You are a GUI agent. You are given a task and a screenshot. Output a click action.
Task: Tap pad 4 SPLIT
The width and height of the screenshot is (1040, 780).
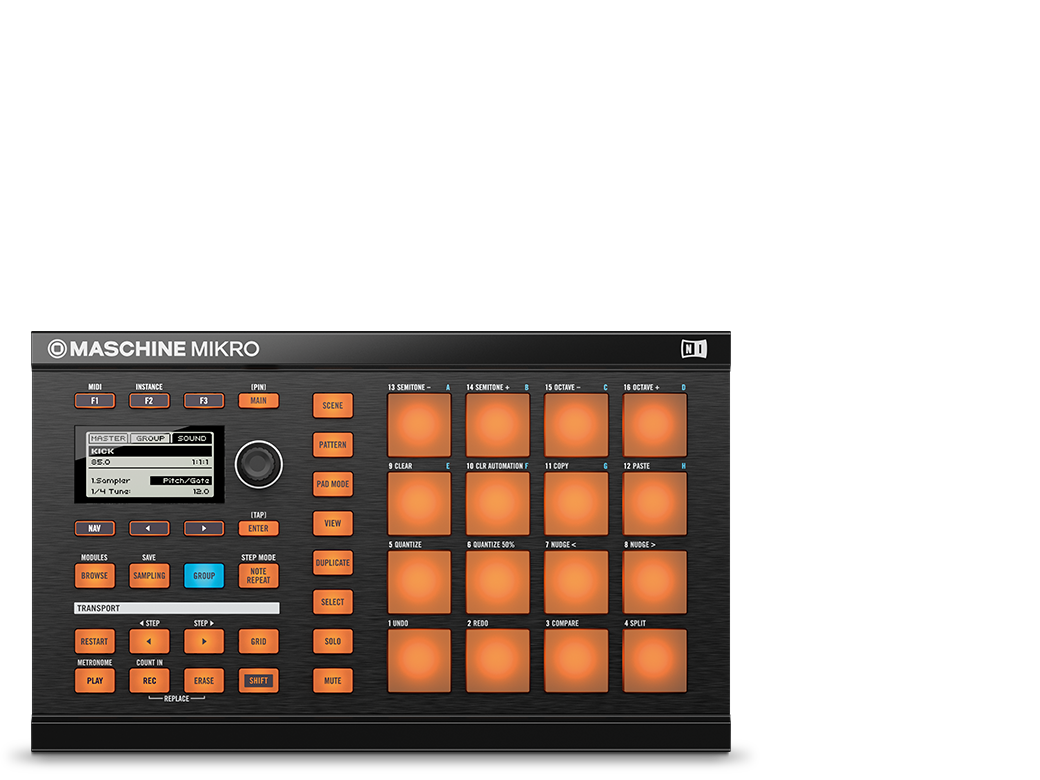pos(655,661)
